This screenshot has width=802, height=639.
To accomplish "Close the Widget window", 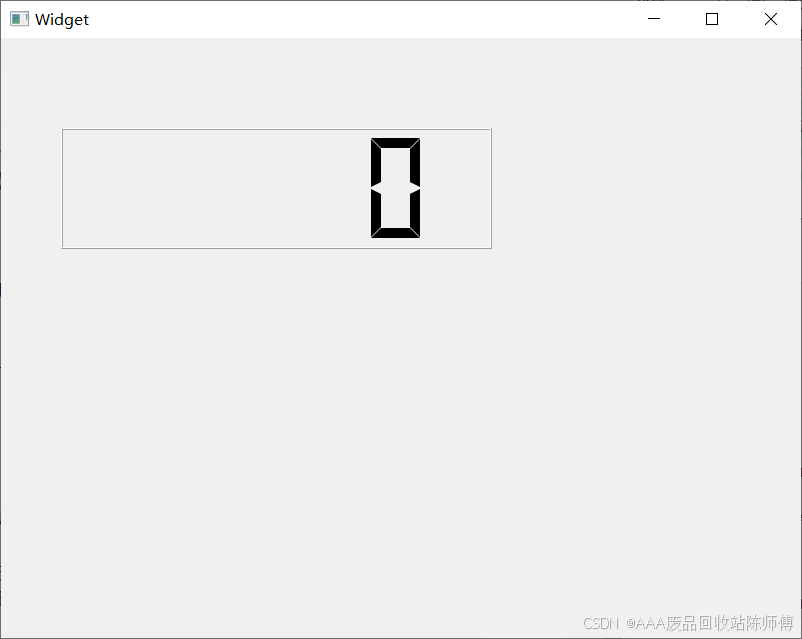I will pyautogui.click(x=771, y=19).
